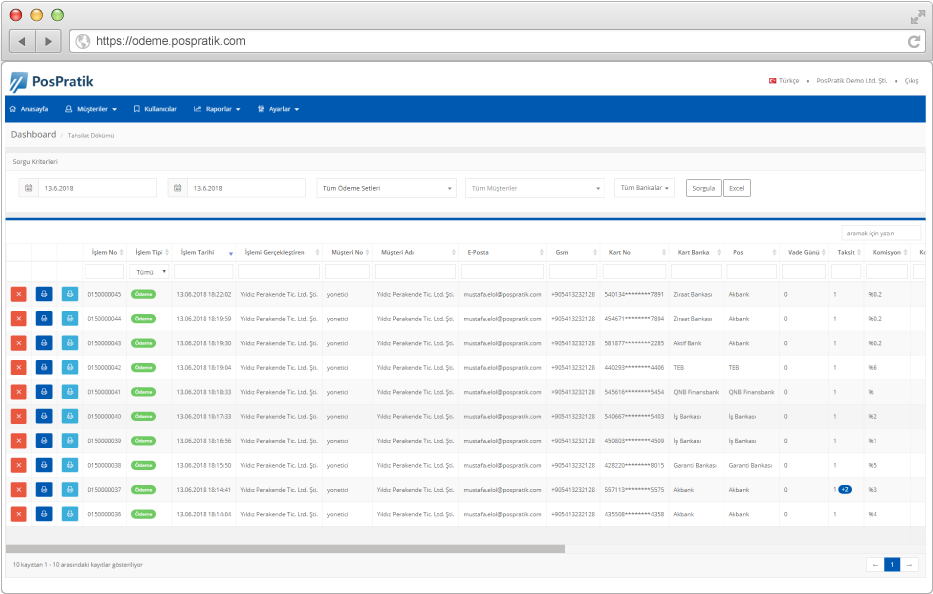Click red cancel icon for transaction 0150000037
933x594 pixels.
point(18,489)
